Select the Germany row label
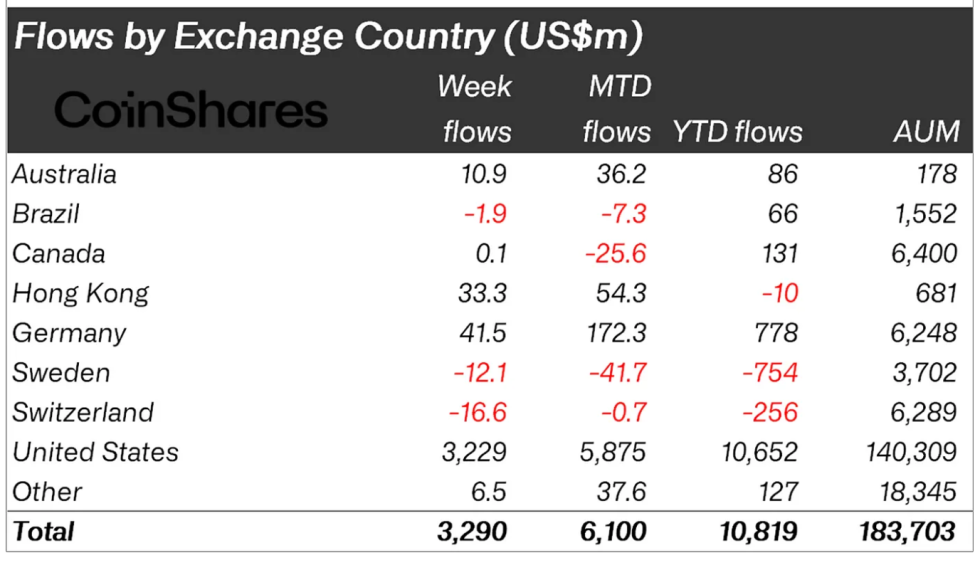This screenshot has width=980, height=570. [69, 333]
